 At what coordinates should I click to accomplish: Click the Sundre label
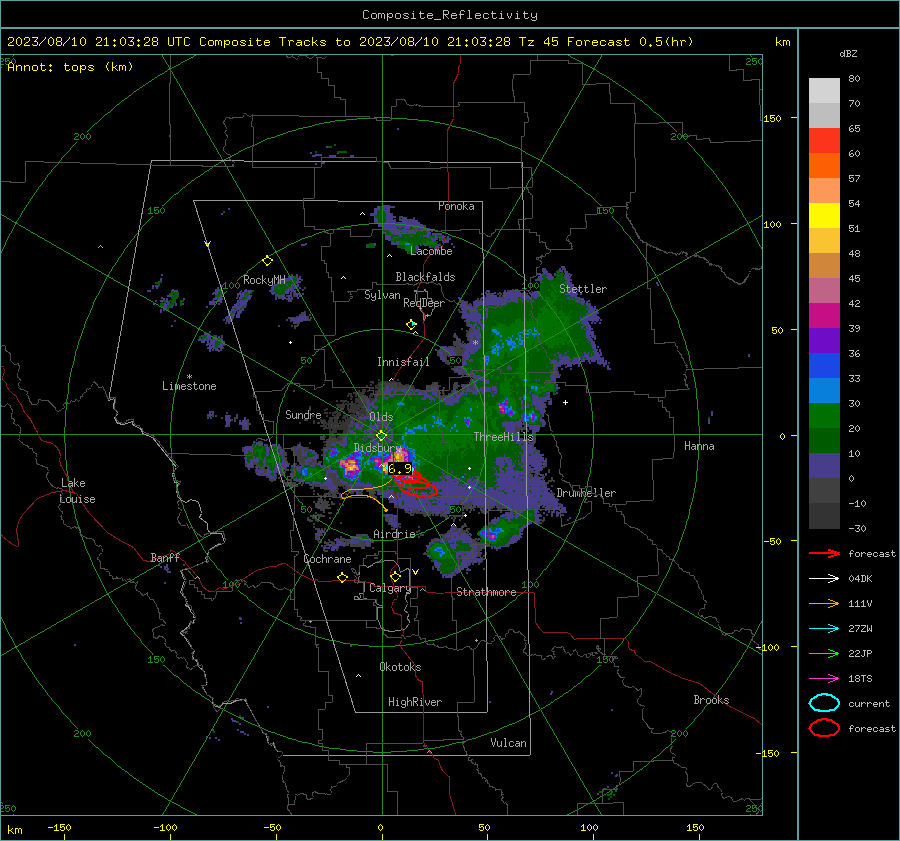point(303,414)
